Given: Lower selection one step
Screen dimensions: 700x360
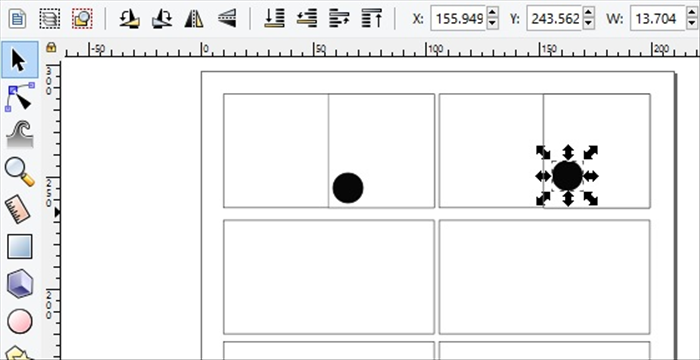Looking at the screenshot, I should pyautogui.click(x=307, y=19).
